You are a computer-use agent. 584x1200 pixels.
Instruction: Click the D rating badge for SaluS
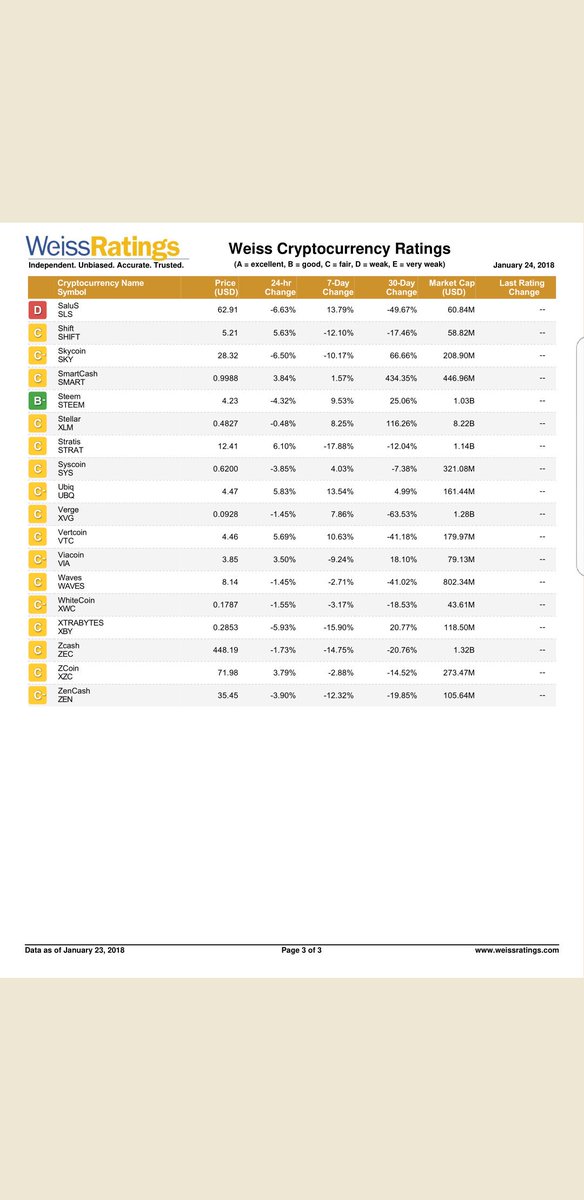point(38,310)
